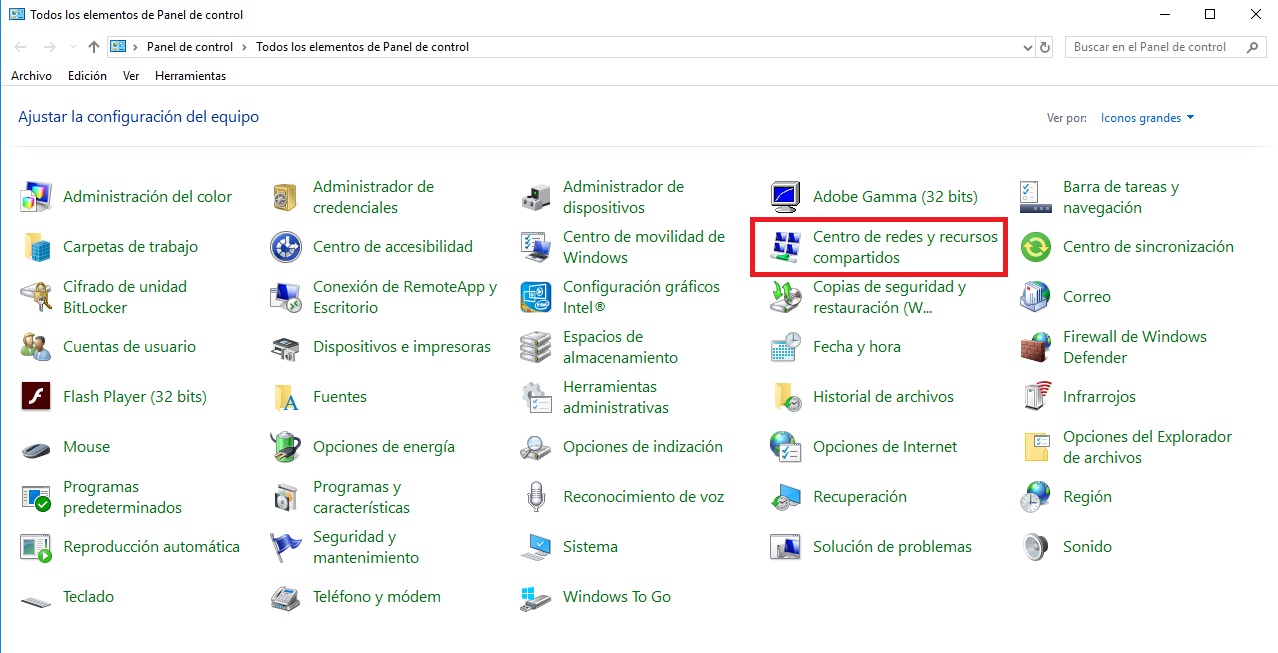Viewport: 1278px width, 653px height.
Task: Open the Historial de archivos icon
Action: point(786,397)
